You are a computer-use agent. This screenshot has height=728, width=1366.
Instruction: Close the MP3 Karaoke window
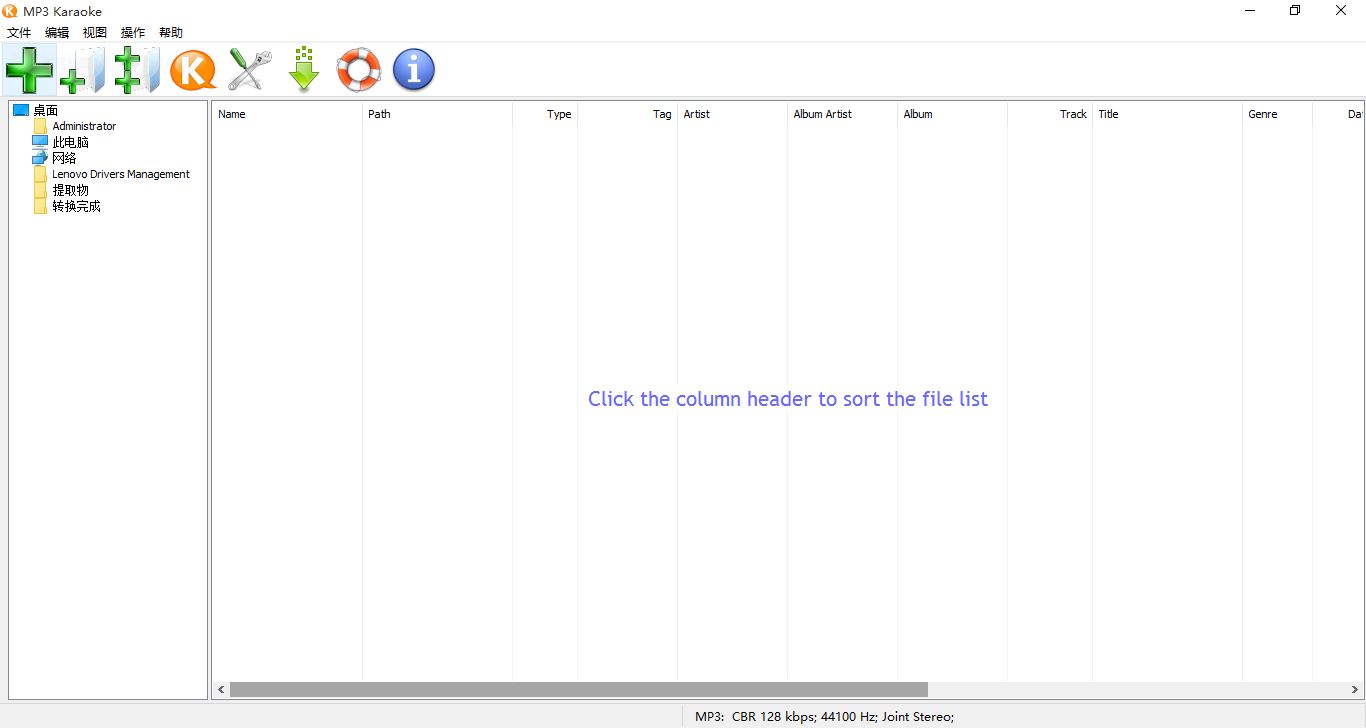pos(1341,10)
